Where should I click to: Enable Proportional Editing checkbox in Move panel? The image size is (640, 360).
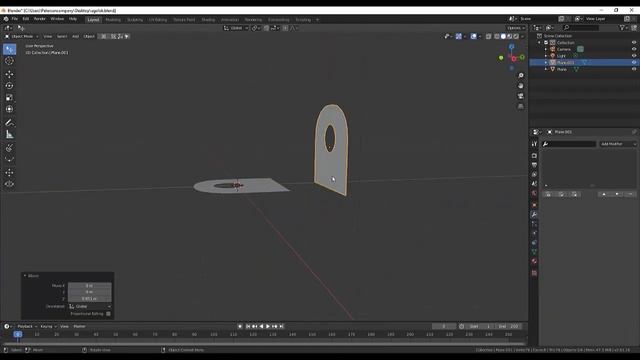coord(108,314)
